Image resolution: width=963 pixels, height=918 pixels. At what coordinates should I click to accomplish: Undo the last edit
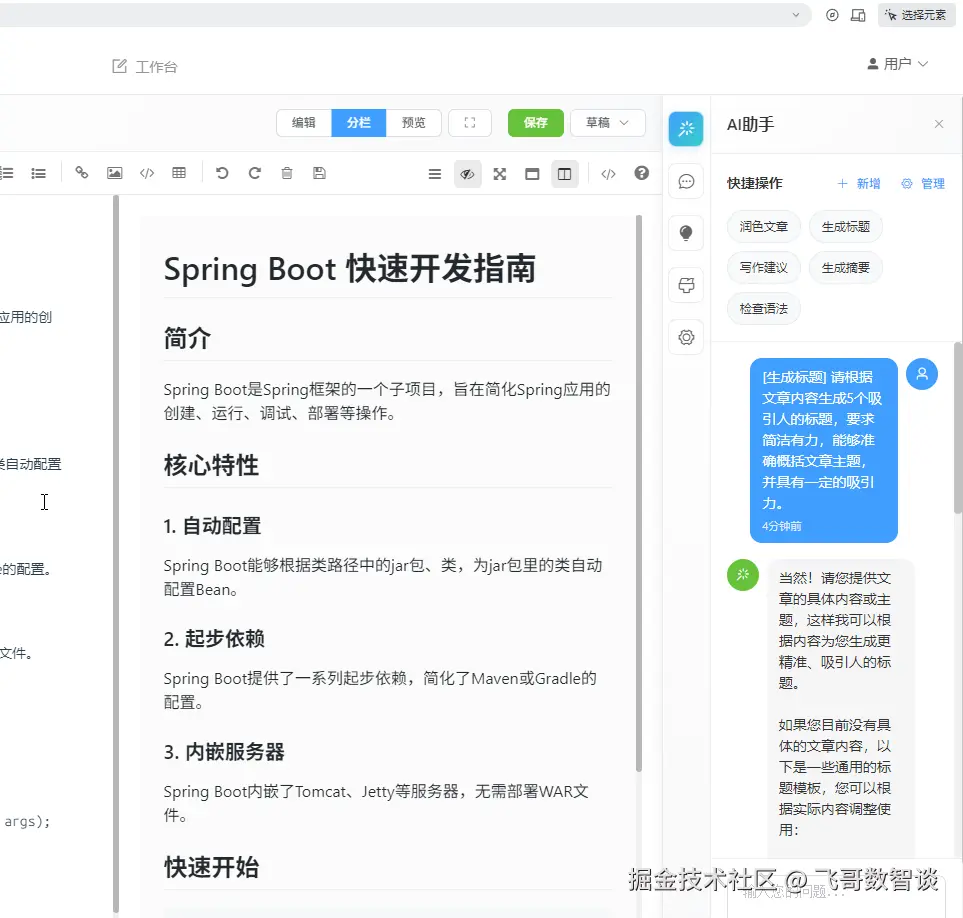pyautogui.click(x=222, y=173)
